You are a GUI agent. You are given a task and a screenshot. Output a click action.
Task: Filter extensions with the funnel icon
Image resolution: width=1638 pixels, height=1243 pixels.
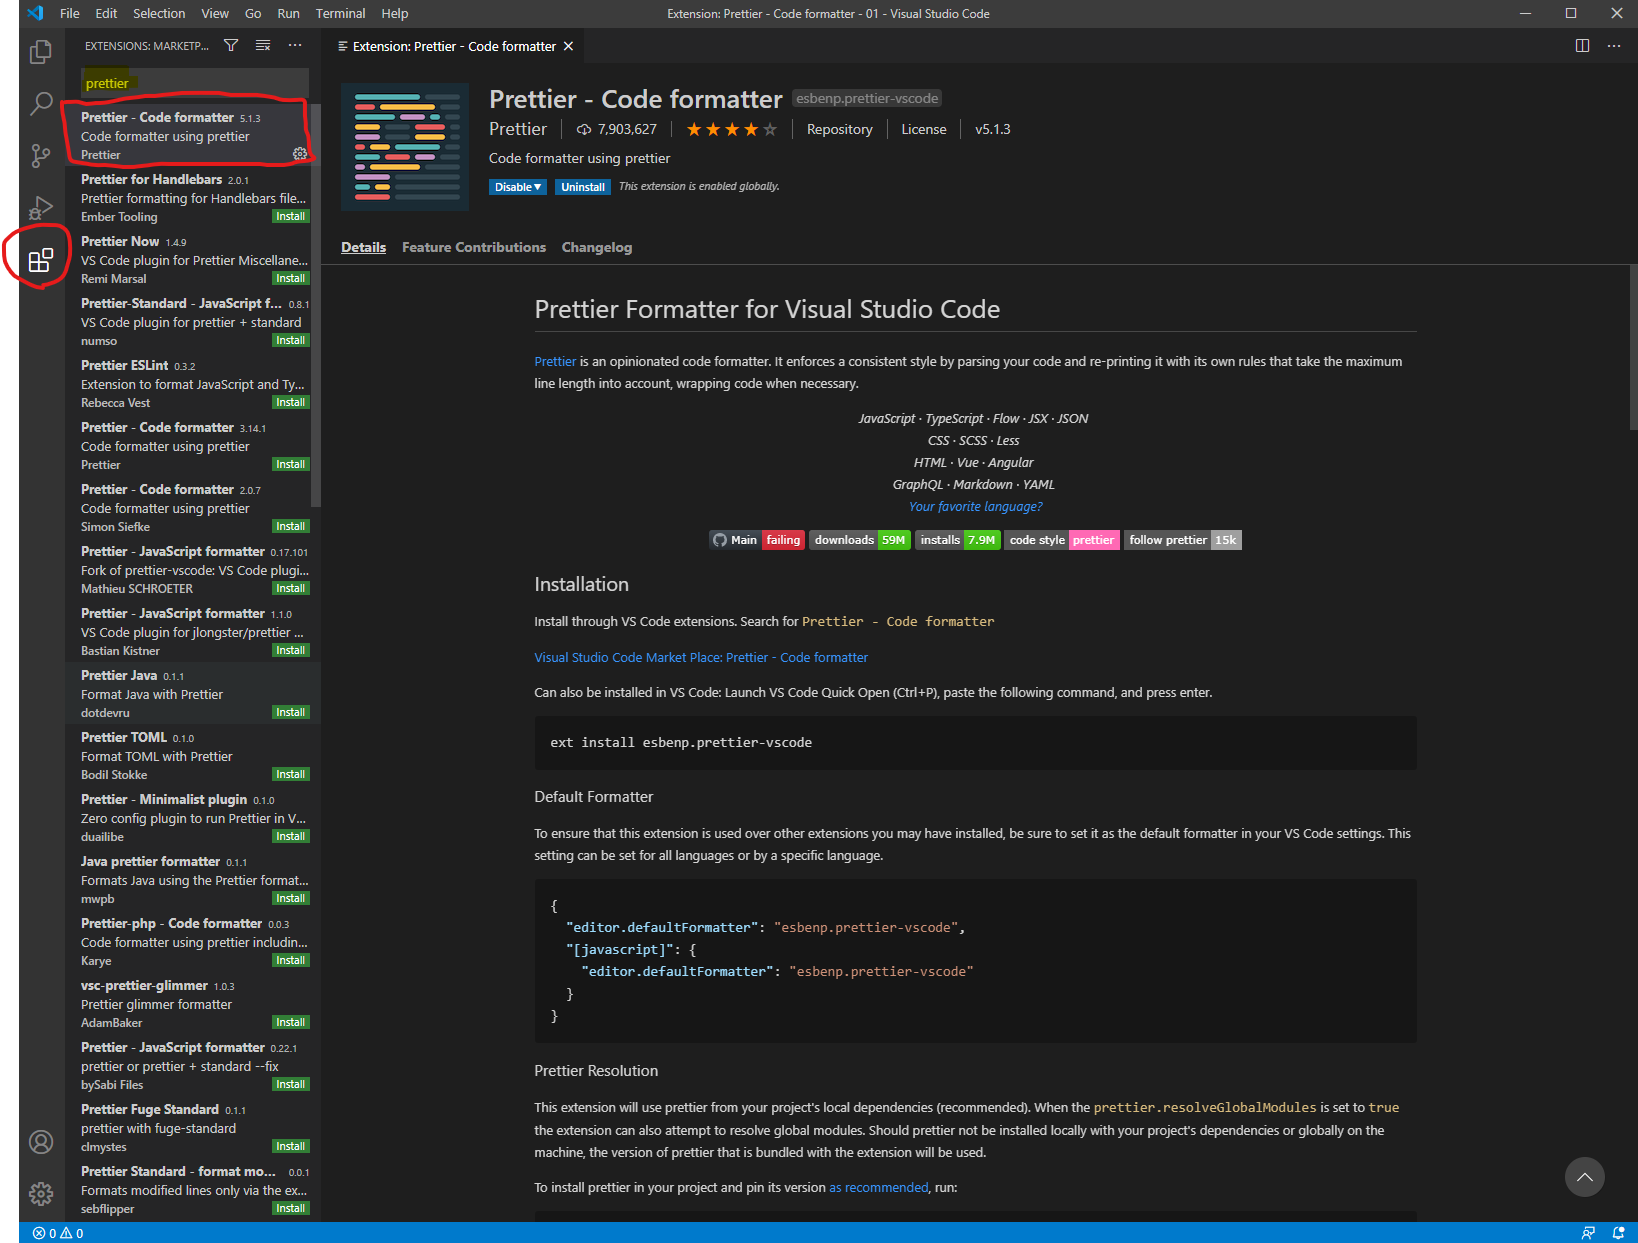pos(231,46)
